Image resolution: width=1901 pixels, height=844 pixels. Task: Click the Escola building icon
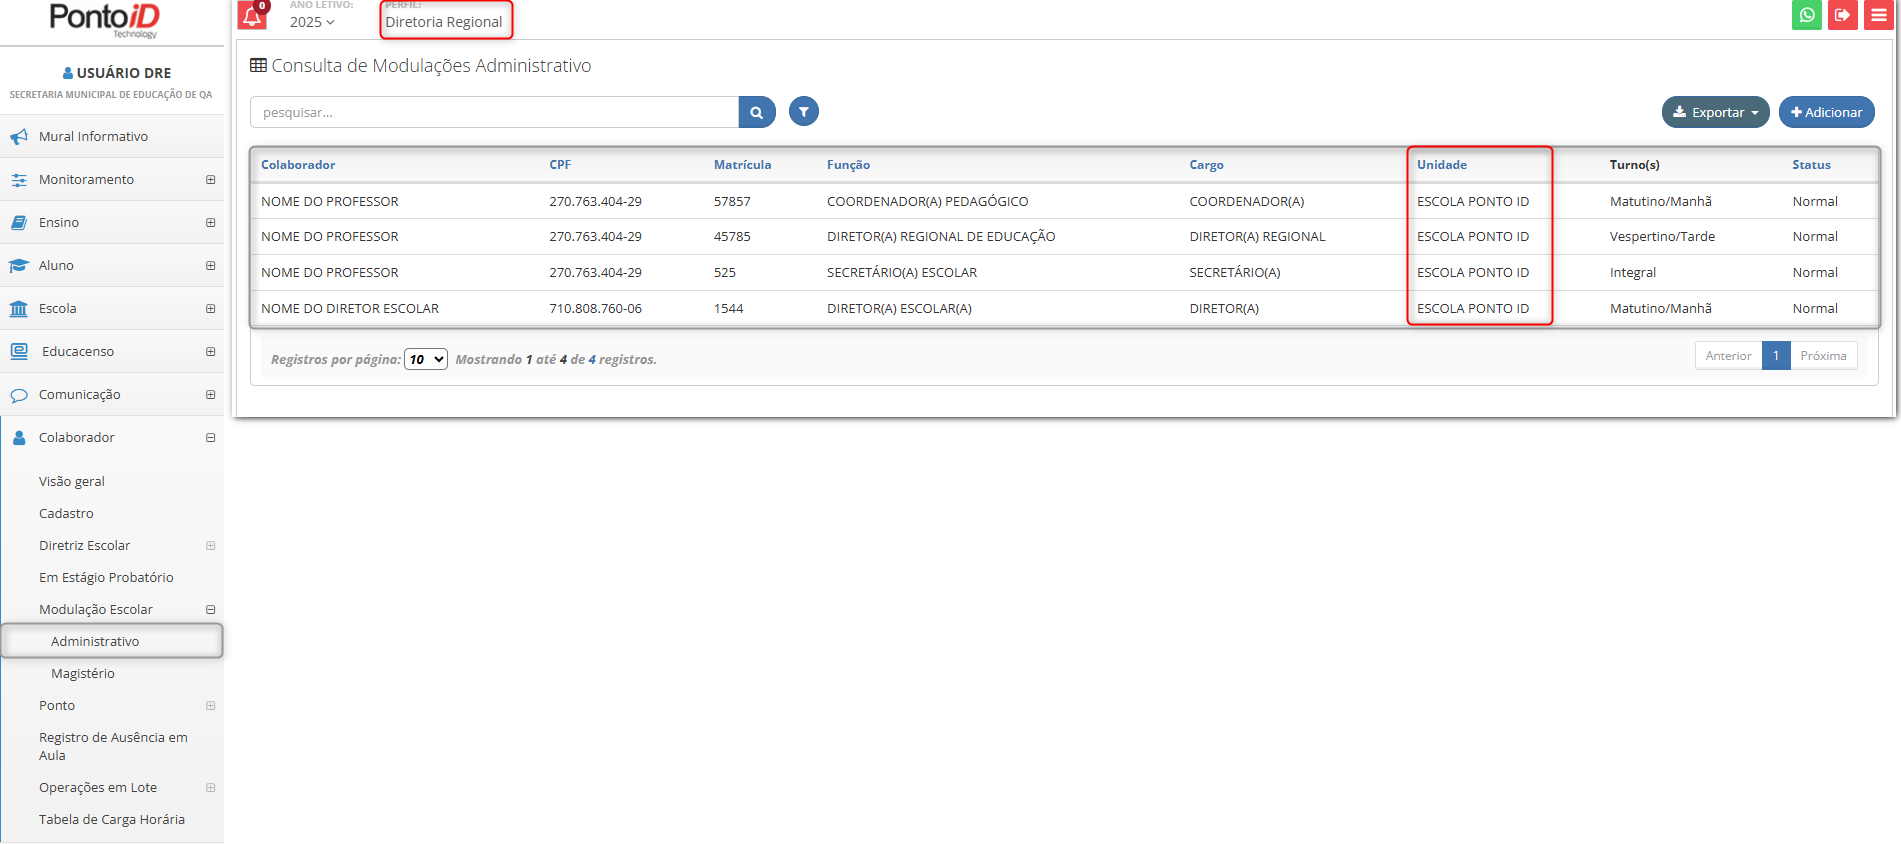19,309
